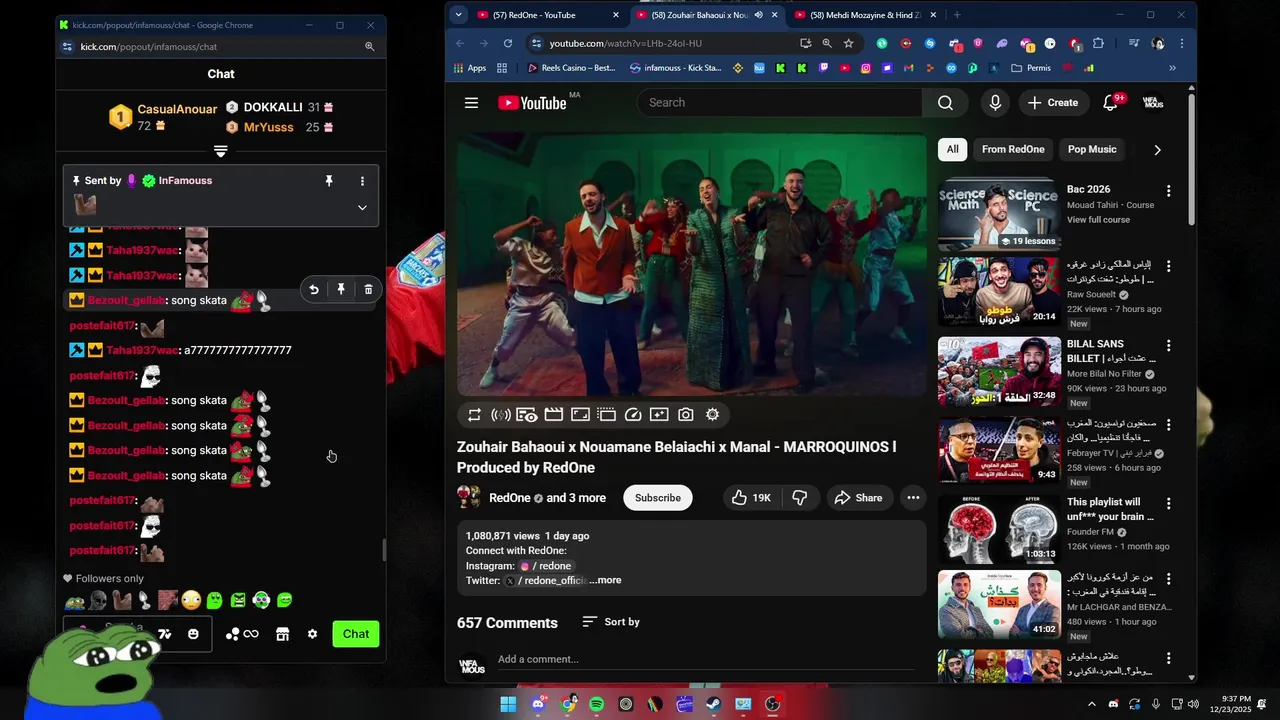This screenshot has height=720, width=1280.
Task: Open YouTube notifications bell
Action: click(x=1110, y=103)
